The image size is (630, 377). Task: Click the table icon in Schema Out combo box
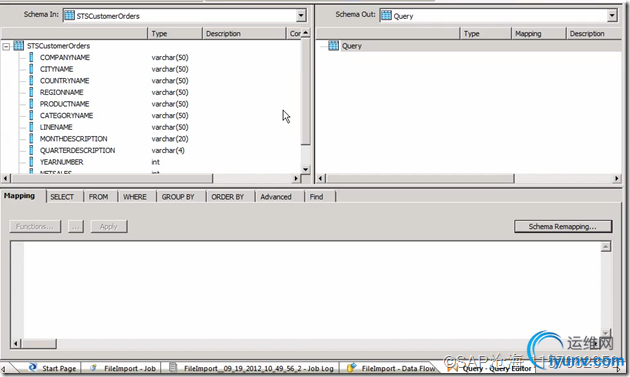tap(386, 16)
